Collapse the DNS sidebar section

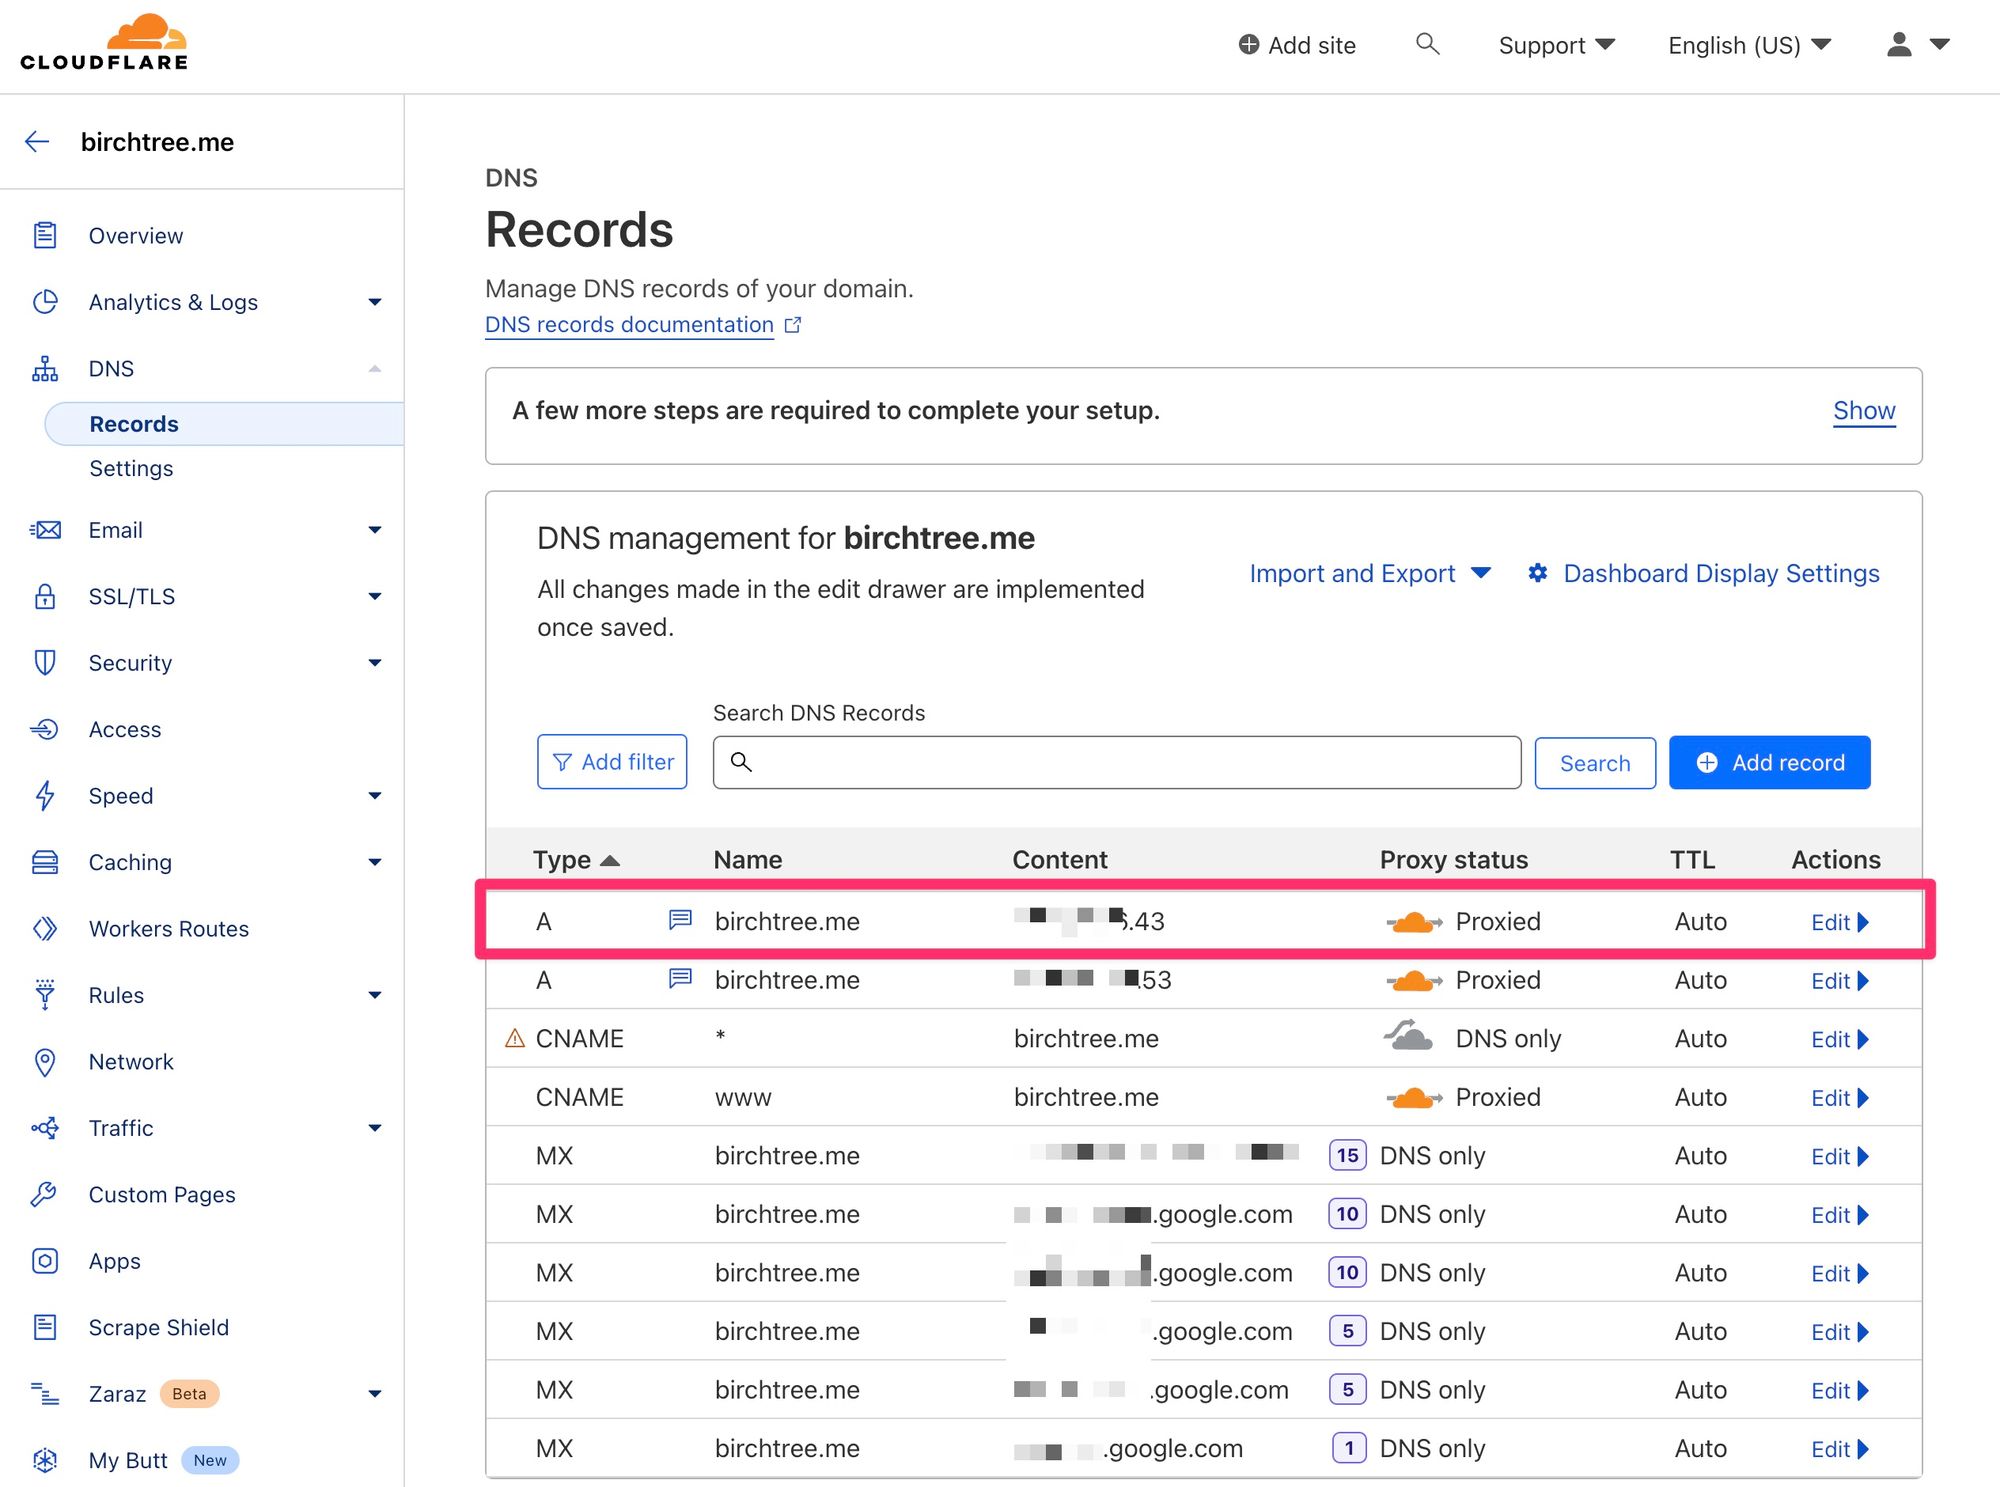click(x=374, y=369)
